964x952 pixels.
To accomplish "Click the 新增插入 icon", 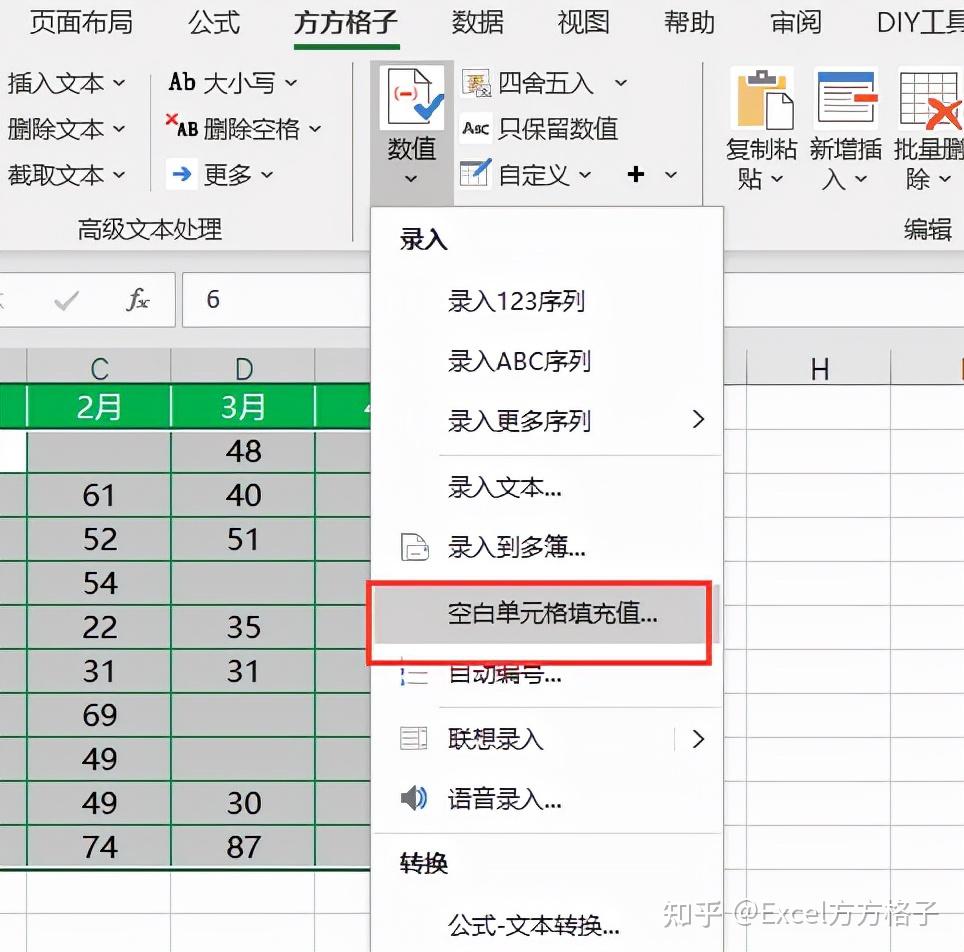I will [x=846, y=100].
